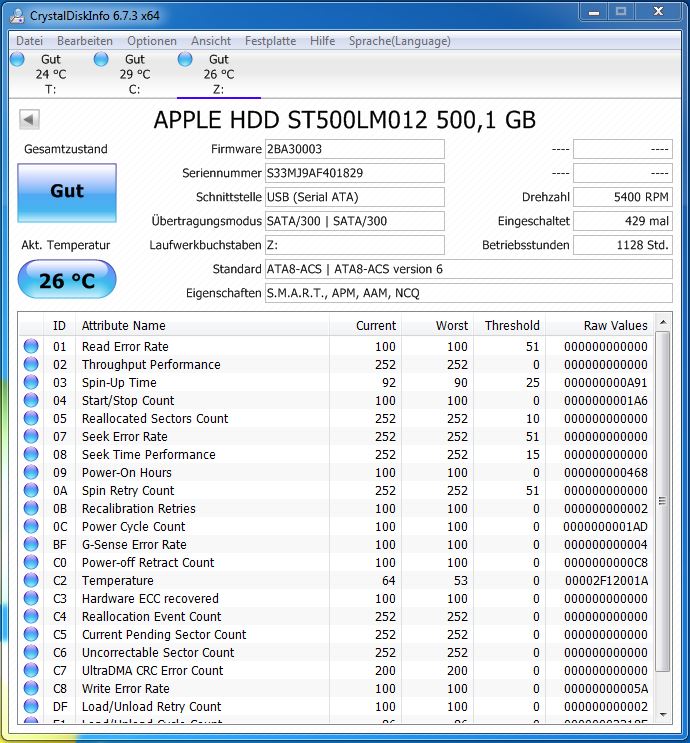This screenshot has width=690, height=743.
Task: Click the Firmware field 2BA30003
Action: tap(354, 149)
